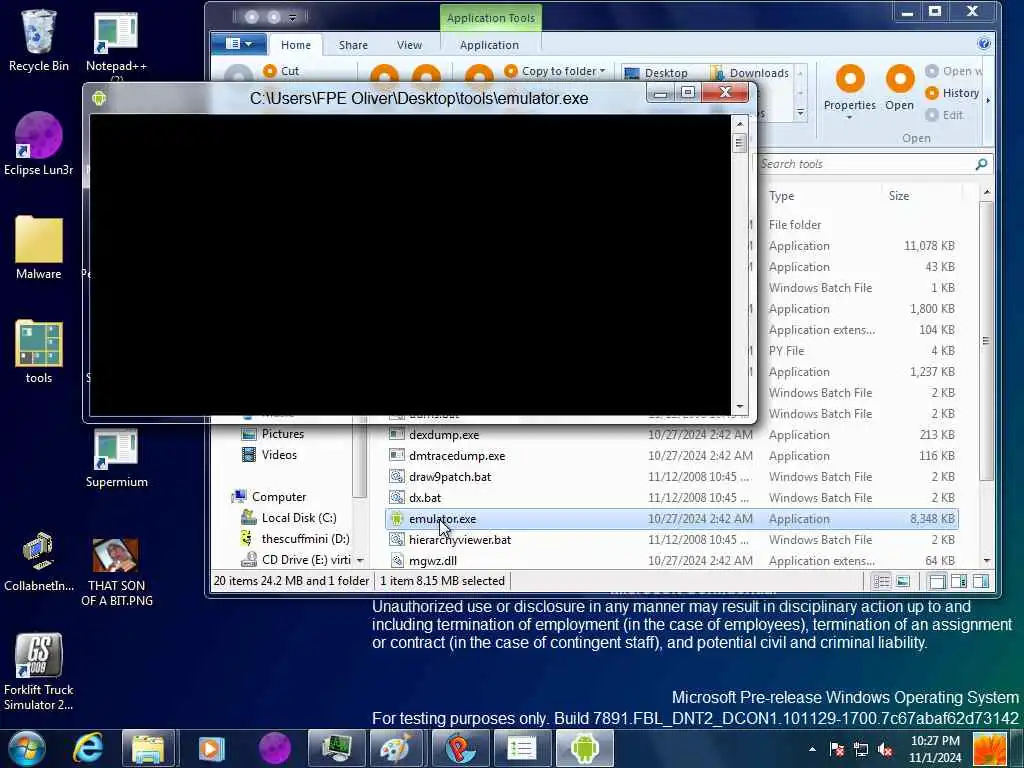The height and width of the screenshot is (768, 1024).
Task: Expand the ribbon destination gallery list
Action: (800, 114)
